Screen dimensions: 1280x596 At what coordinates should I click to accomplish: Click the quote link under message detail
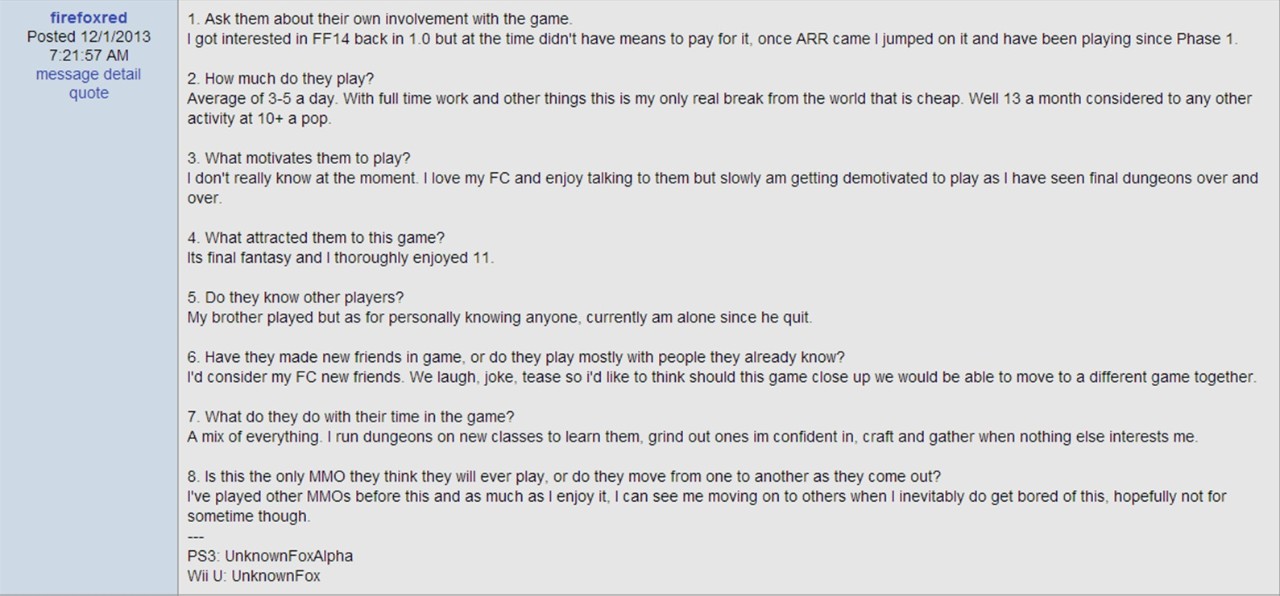[88, 93]
